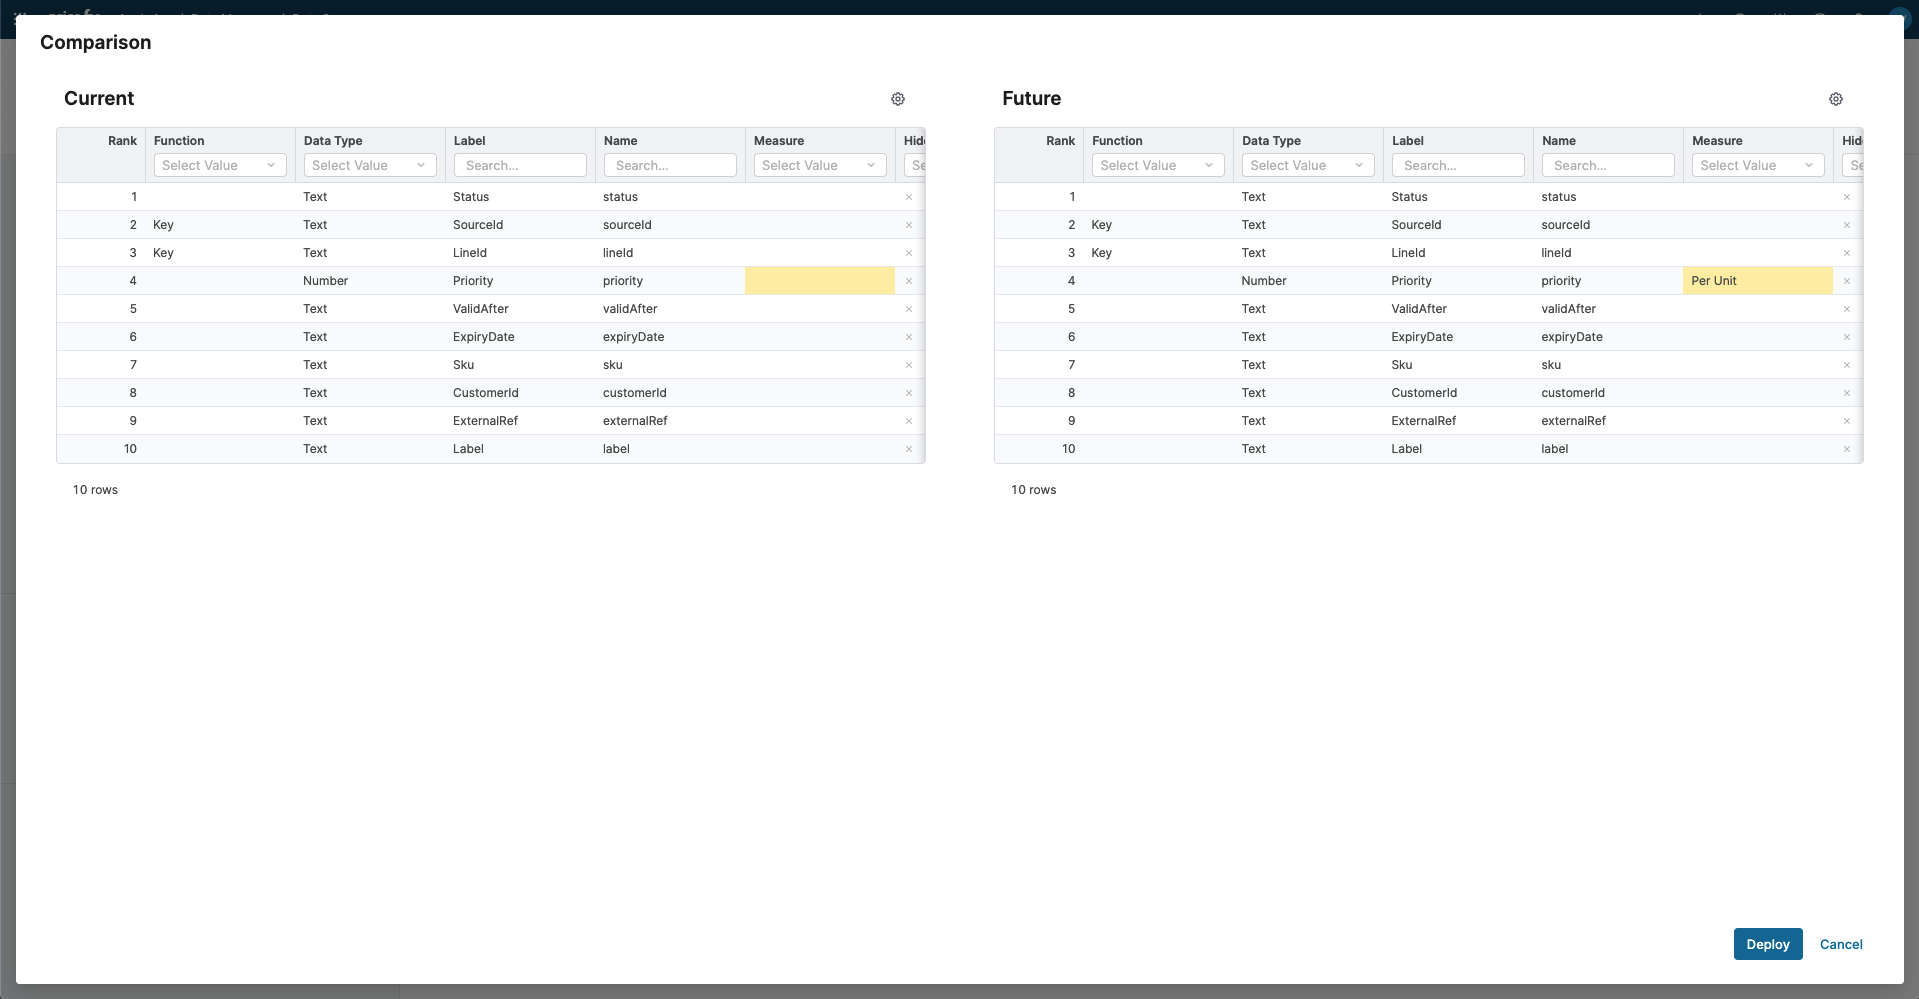Image resolution: width=1919 pixels, height=999 pixels.
Task: Open settings gear for Current table
Action: pyautogui.click(x=898, y=99)
